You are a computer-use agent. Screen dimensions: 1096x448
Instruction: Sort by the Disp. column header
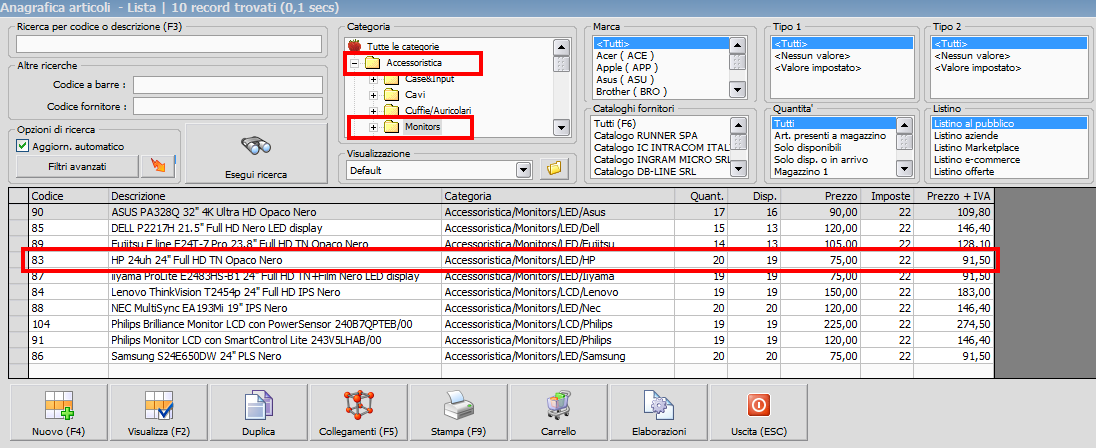[754, 196]
